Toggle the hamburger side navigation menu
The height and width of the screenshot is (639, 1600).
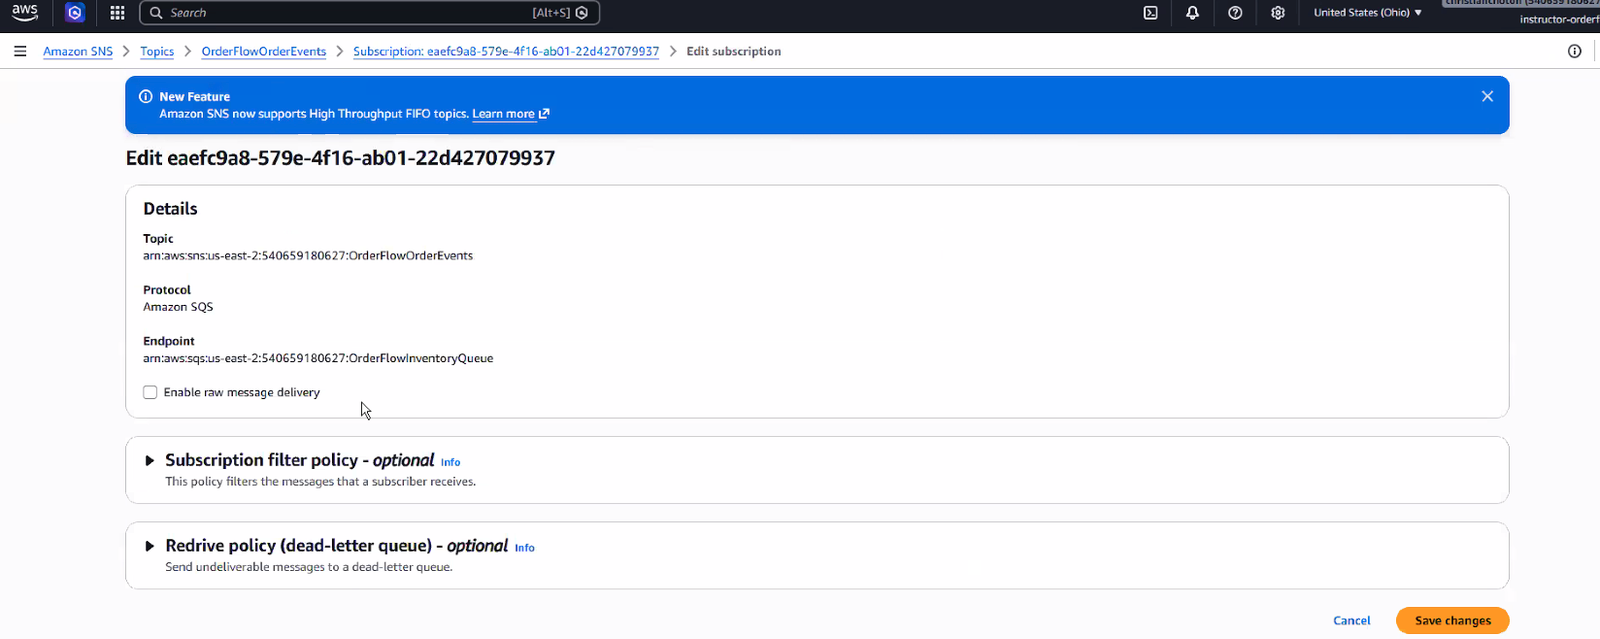(20, 51)
